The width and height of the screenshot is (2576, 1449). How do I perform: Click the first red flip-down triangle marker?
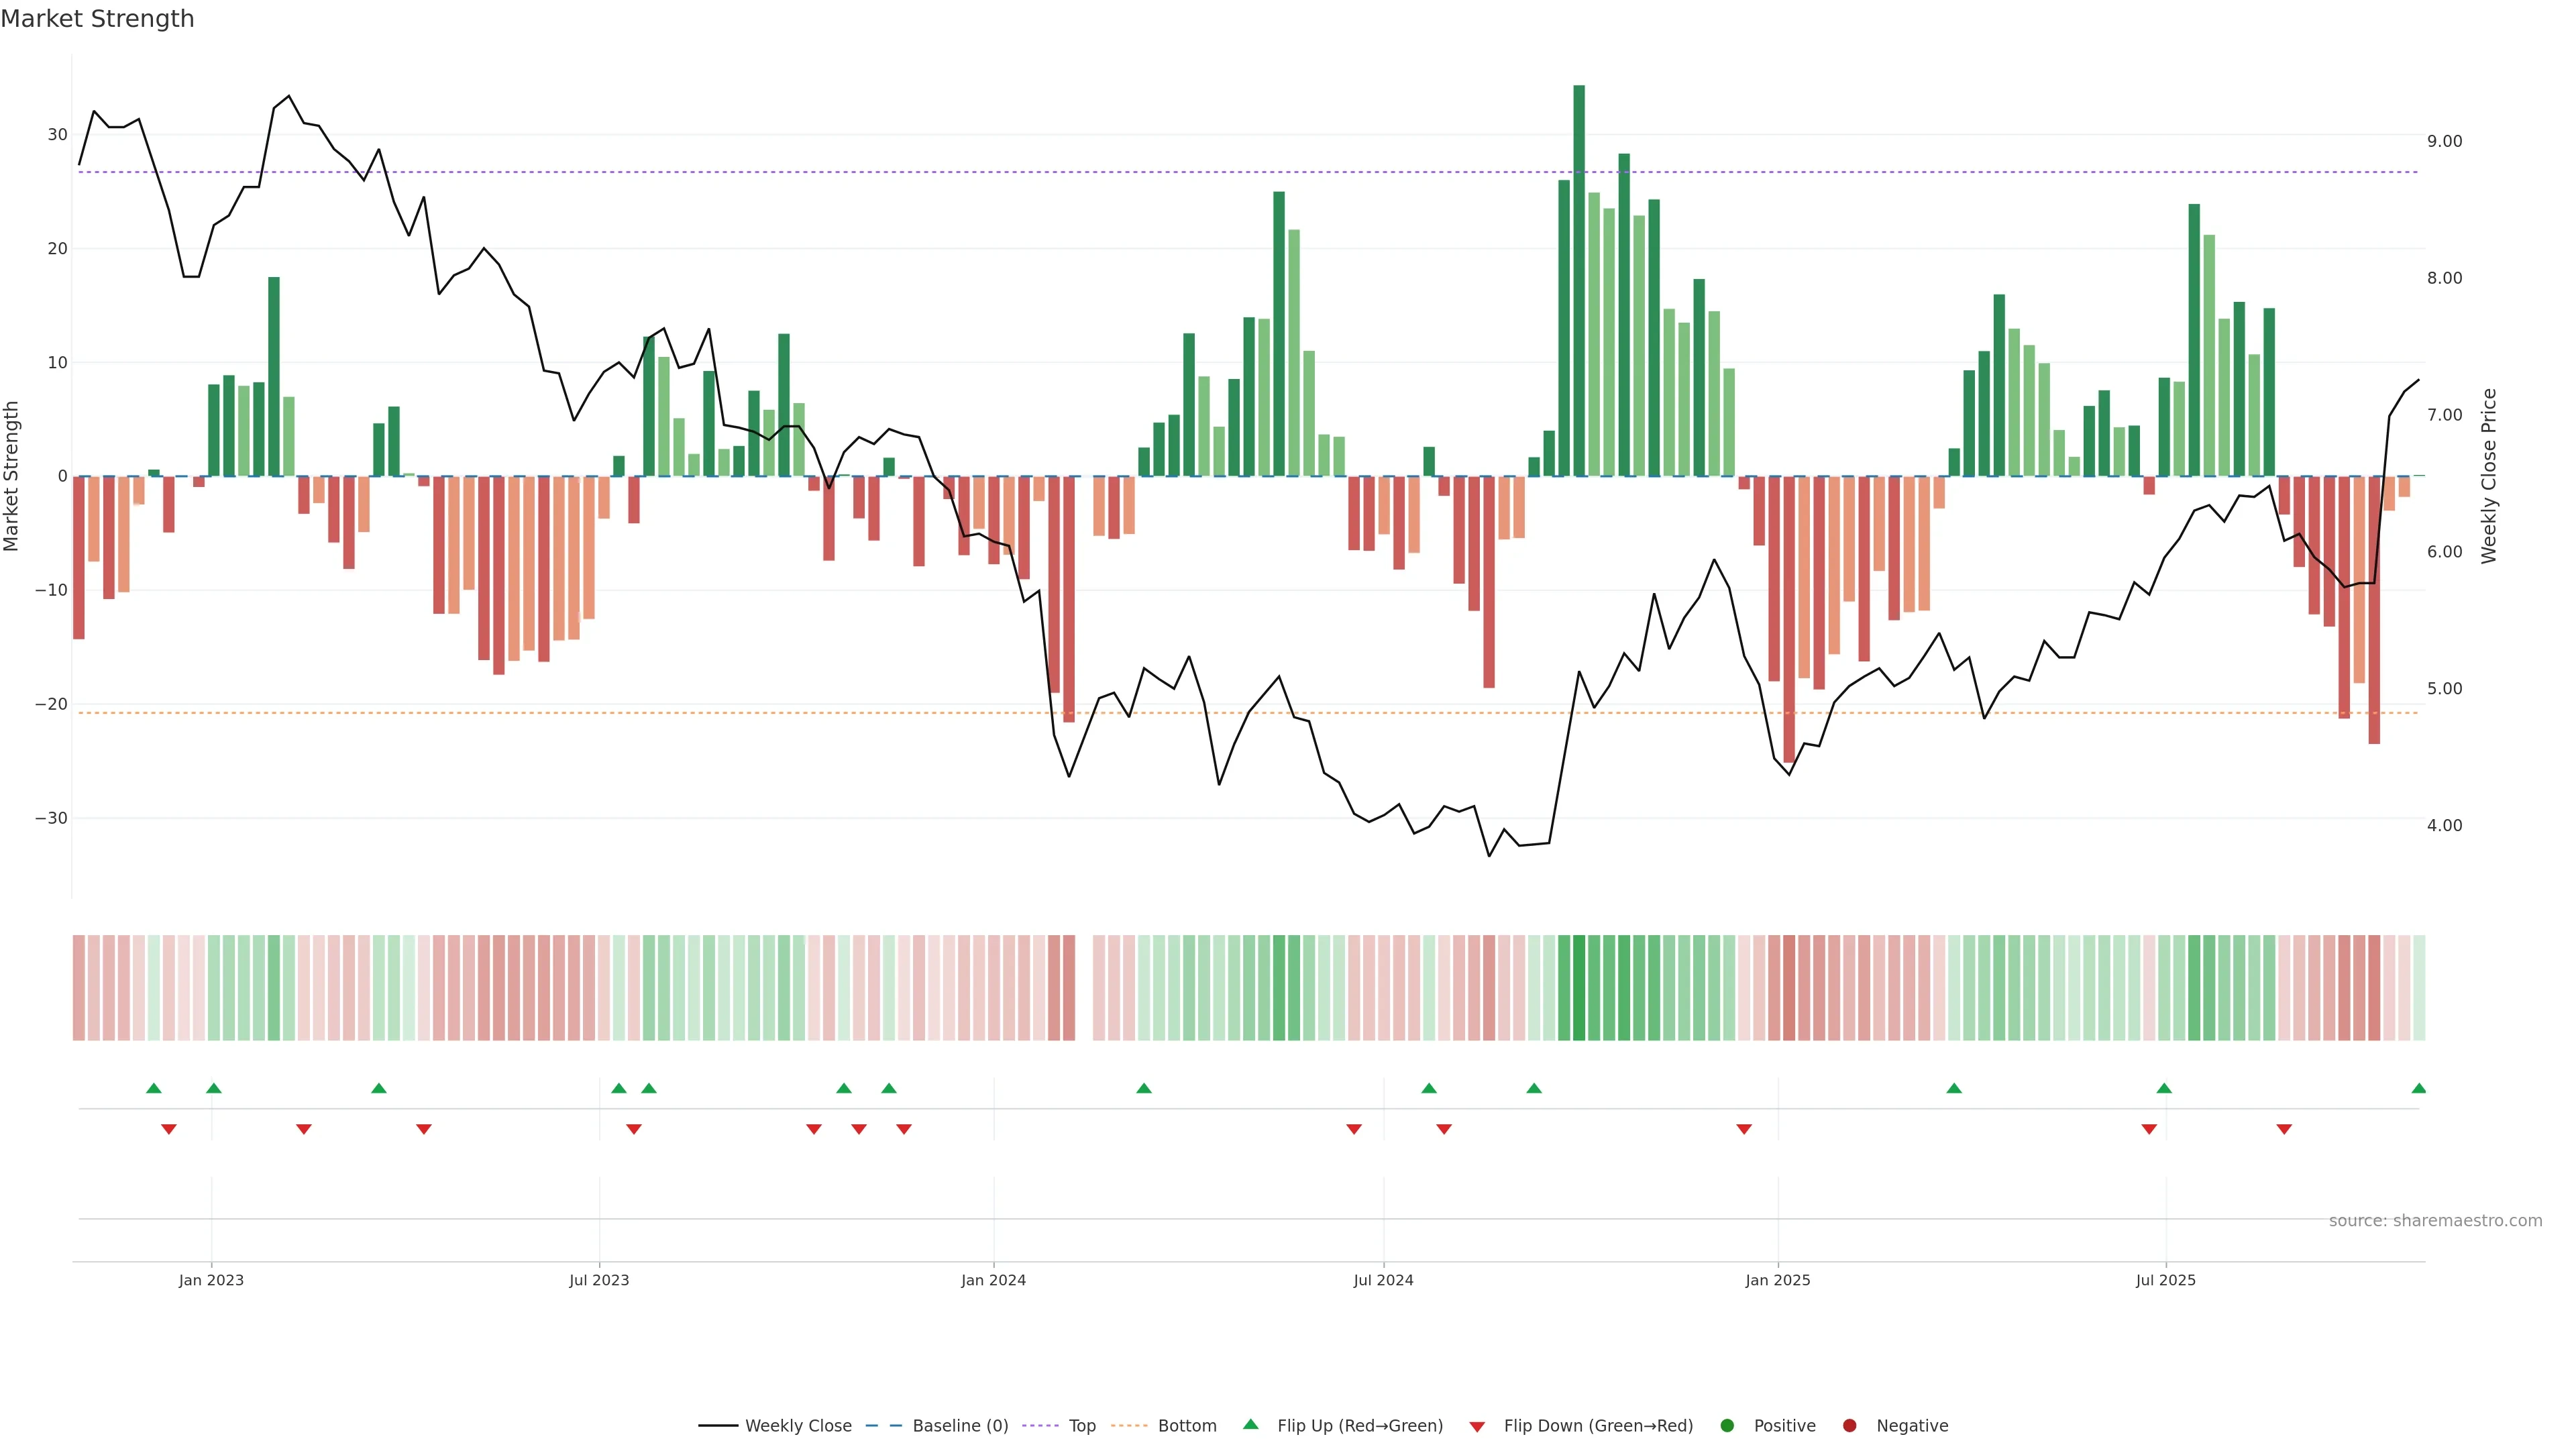[x=169, y=1129]
